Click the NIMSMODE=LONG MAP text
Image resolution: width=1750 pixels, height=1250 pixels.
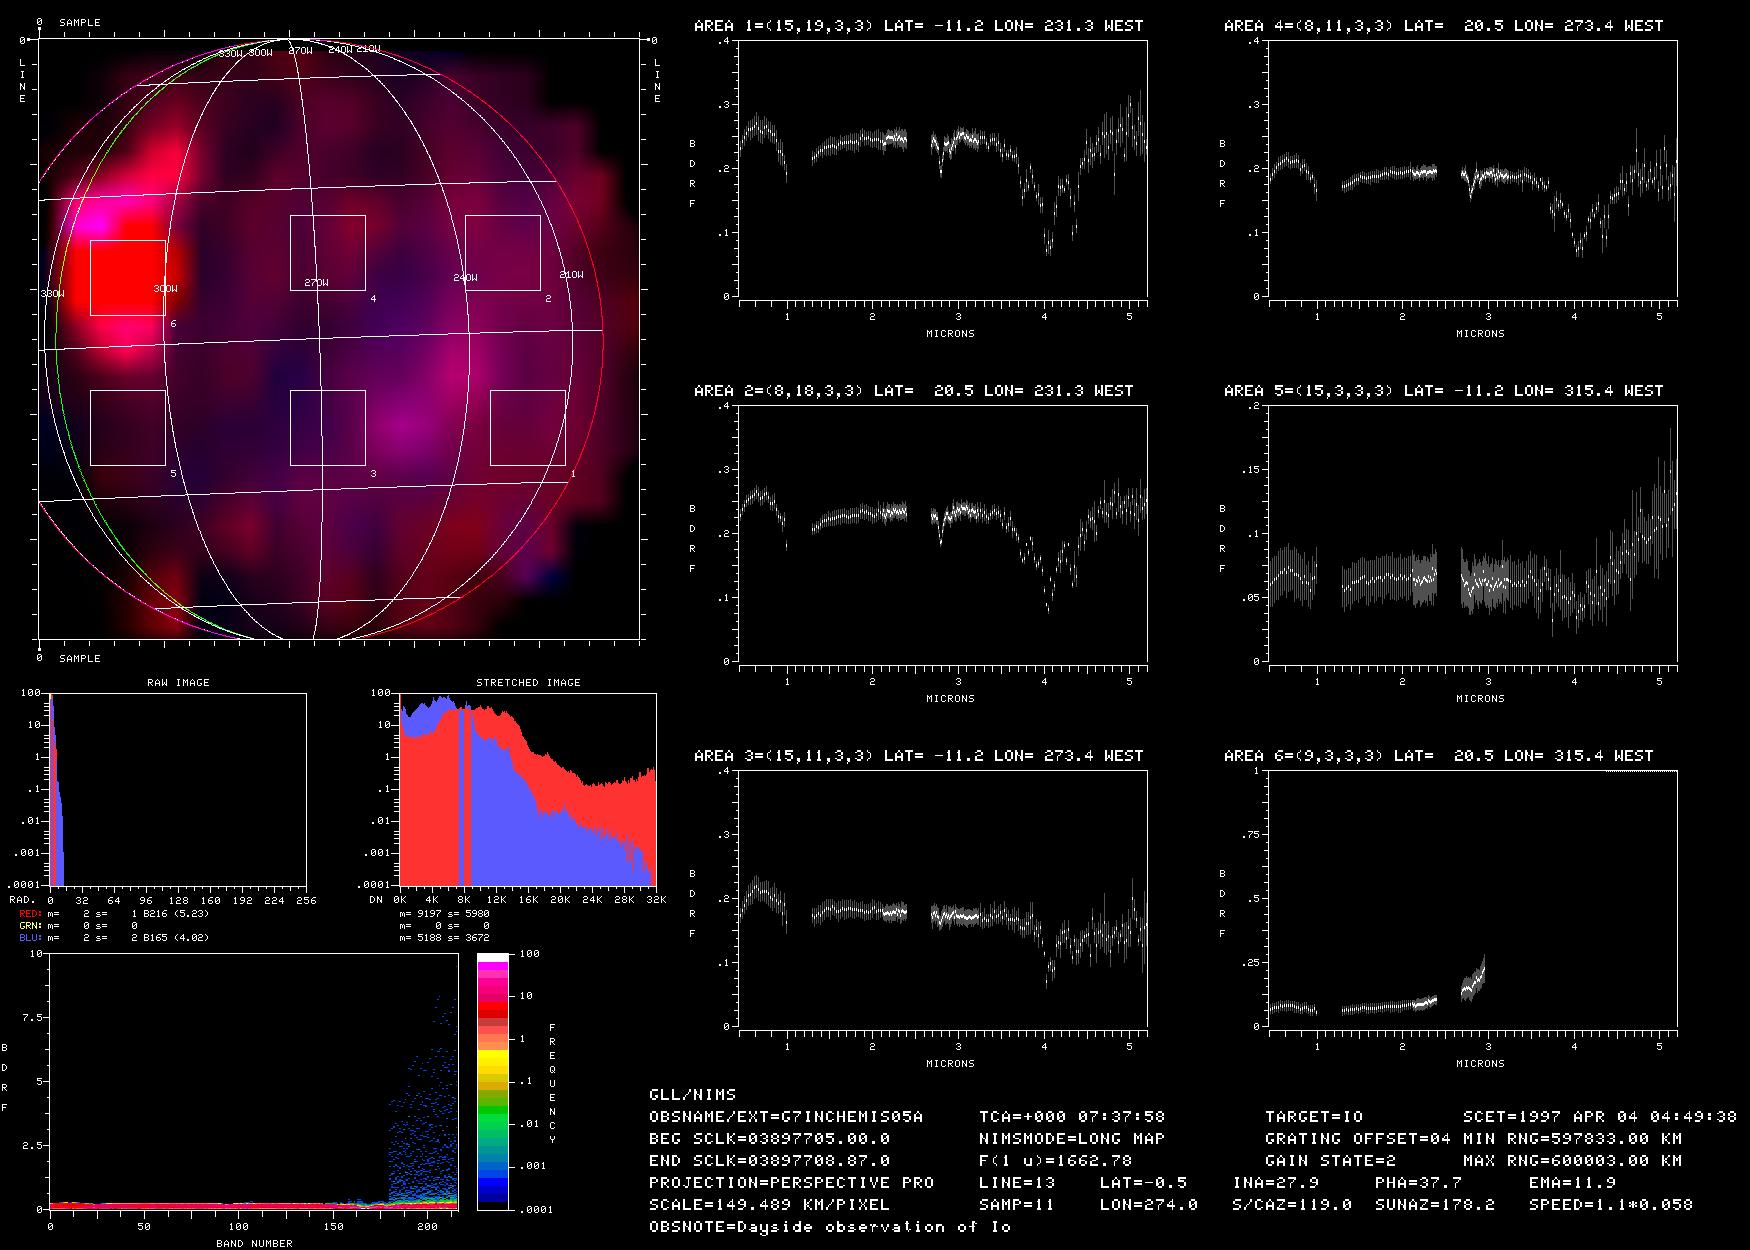pos(1072,1138)
